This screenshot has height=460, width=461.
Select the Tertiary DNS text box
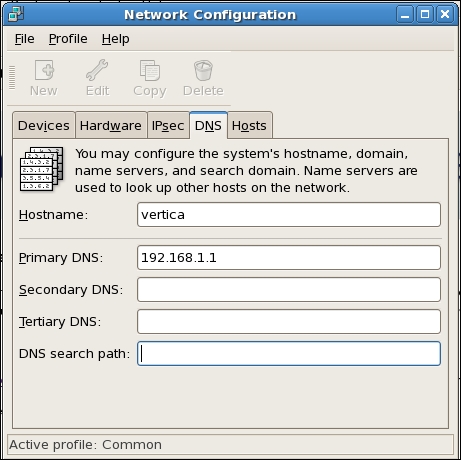tap(289, 322)
